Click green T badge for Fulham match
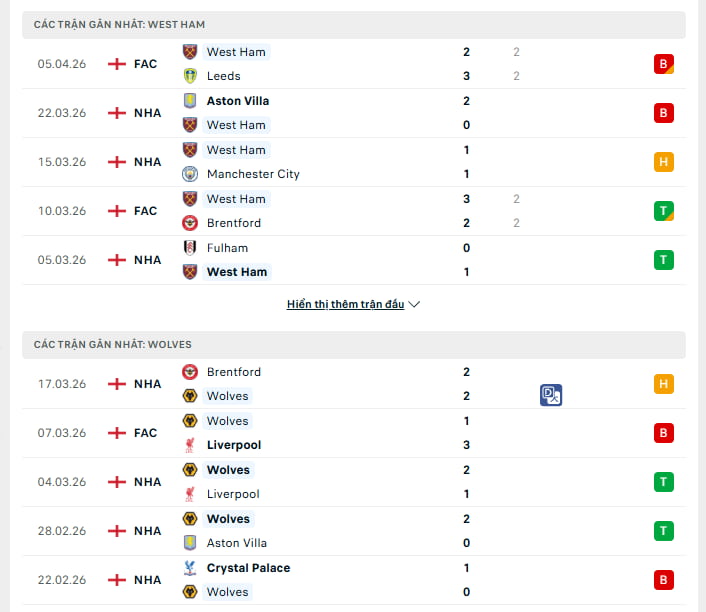Screen dimensions: 706x612 pyautogui.click(x=663, y=260)
